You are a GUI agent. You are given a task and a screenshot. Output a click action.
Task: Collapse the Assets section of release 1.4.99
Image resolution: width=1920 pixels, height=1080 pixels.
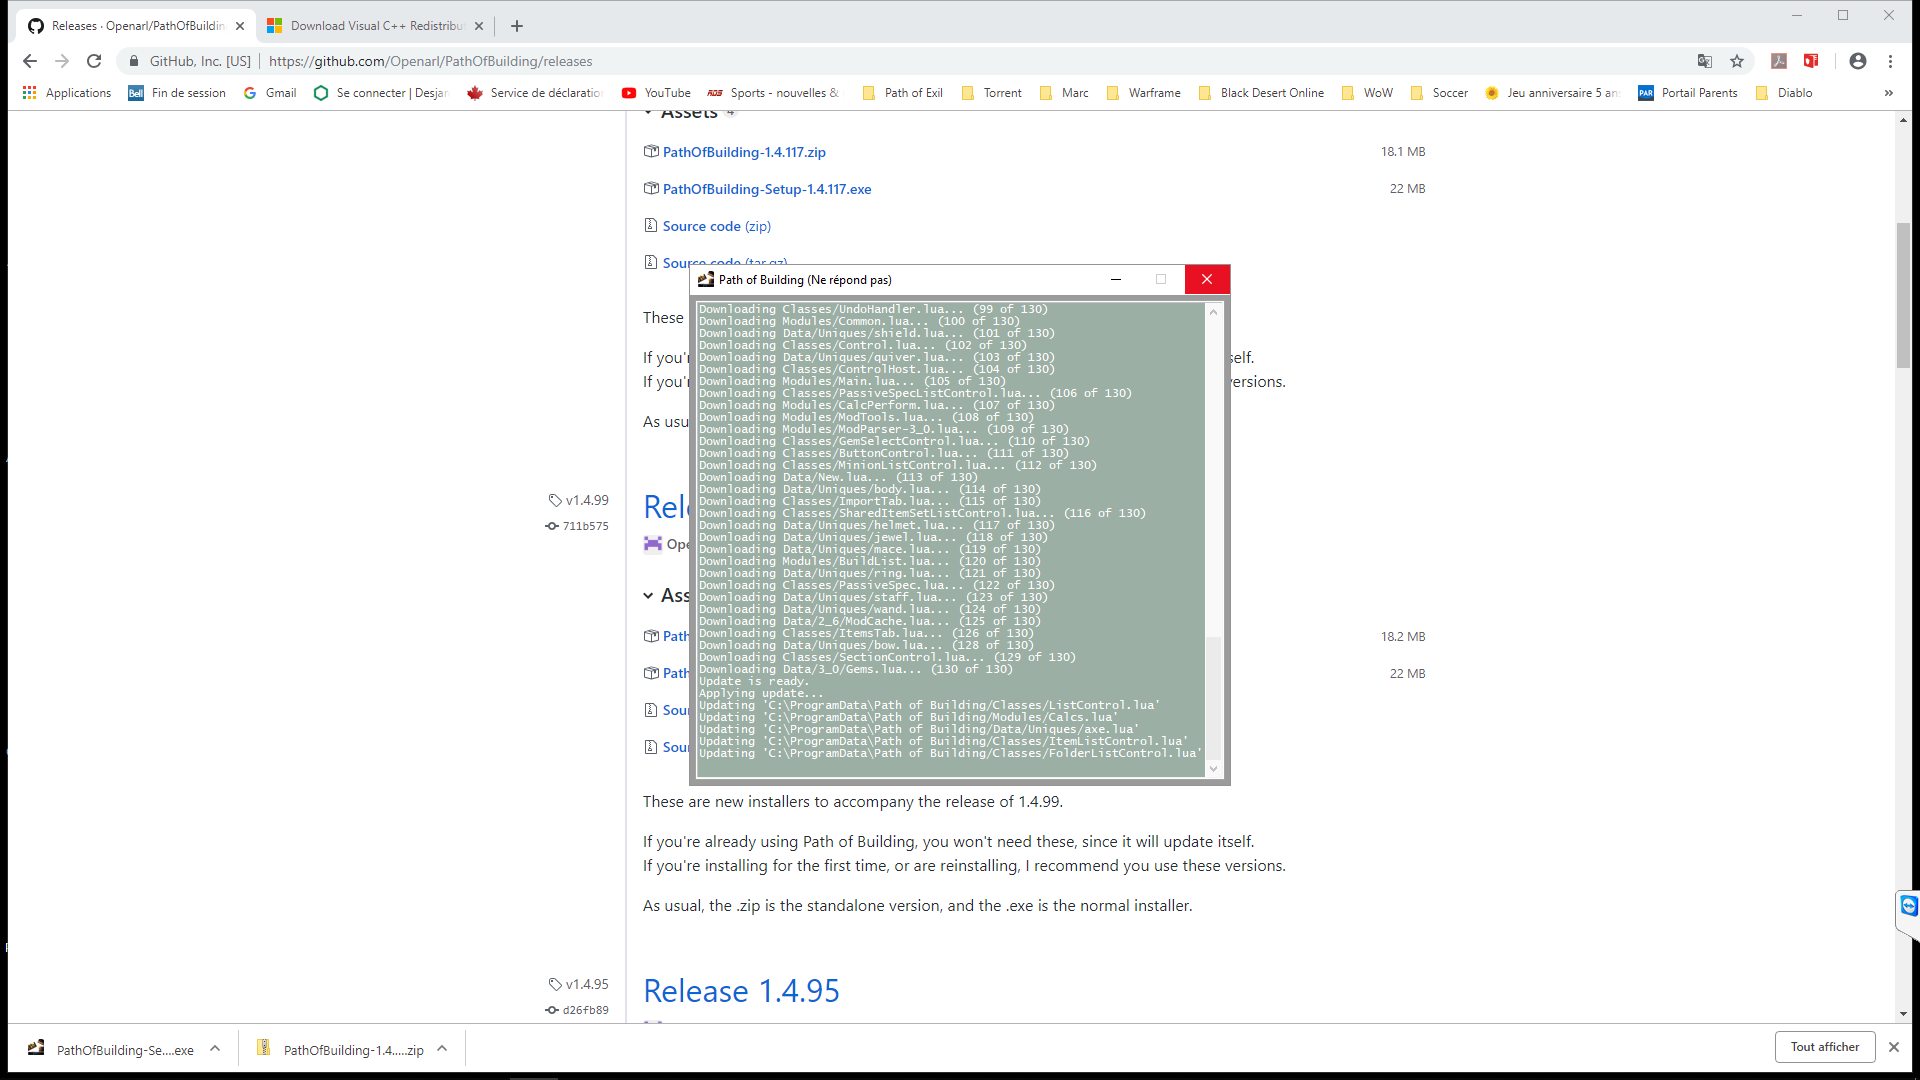click(x=648, y=595)
